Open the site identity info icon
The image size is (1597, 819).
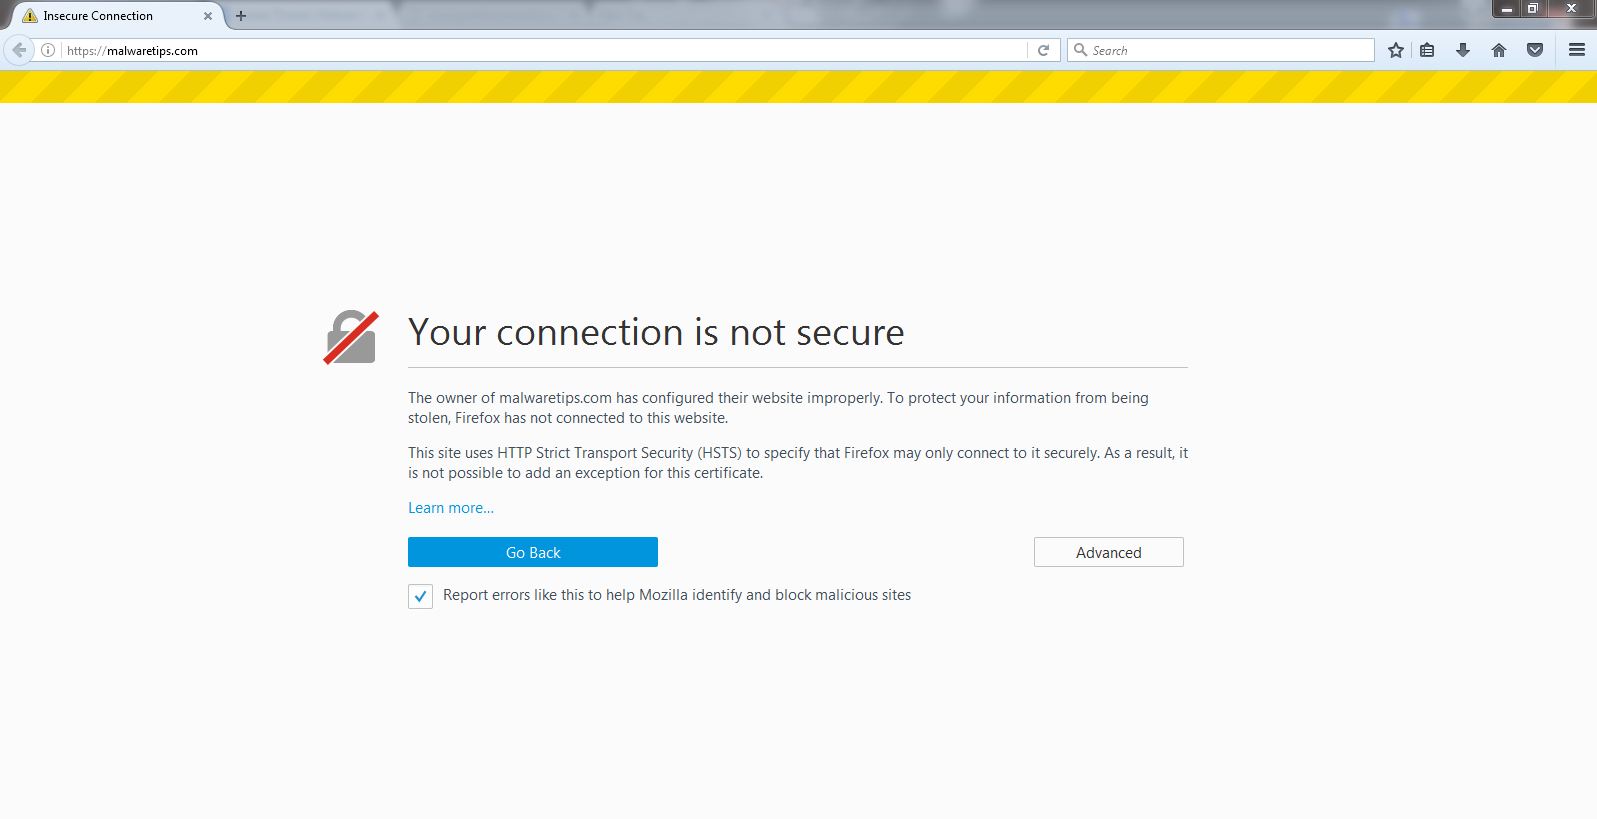tap(48, 50)
